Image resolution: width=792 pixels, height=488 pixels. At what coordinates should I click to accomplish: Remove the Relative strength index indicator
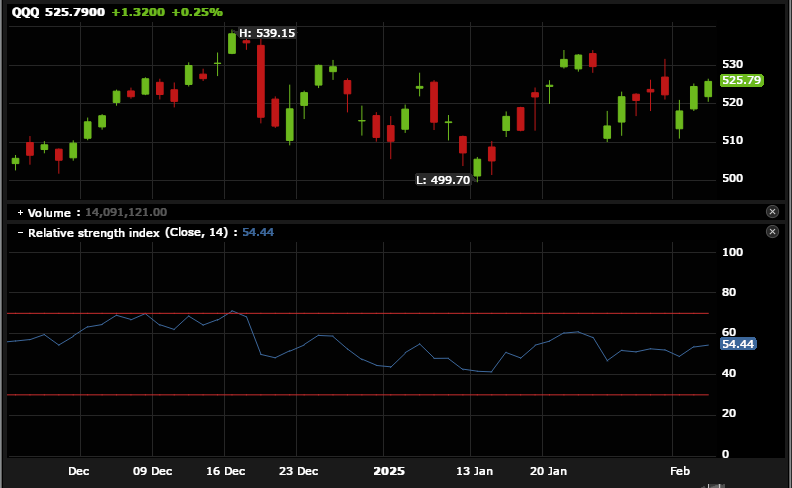772,232
